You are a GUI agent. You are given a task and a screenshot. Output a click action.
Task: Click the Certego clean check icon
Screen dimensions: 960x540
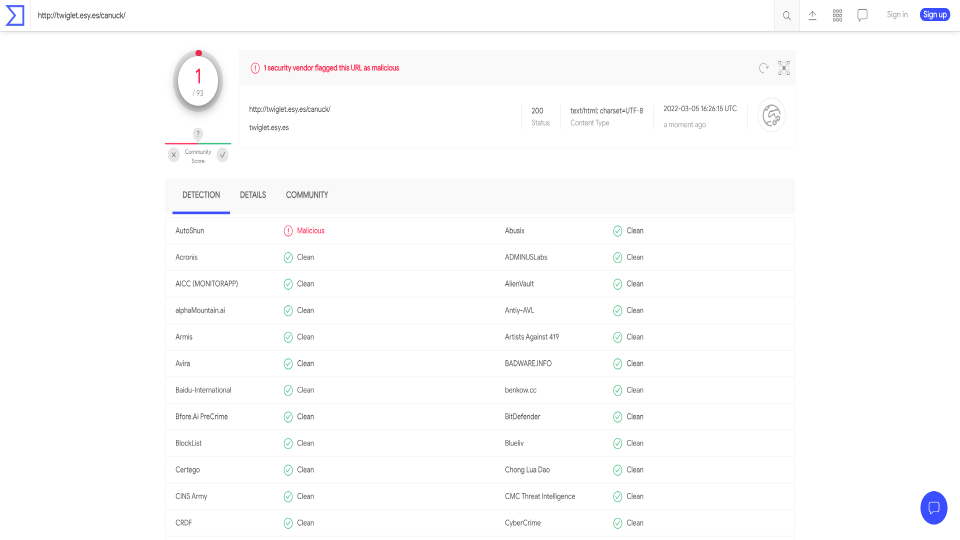(x=288, y=470)
